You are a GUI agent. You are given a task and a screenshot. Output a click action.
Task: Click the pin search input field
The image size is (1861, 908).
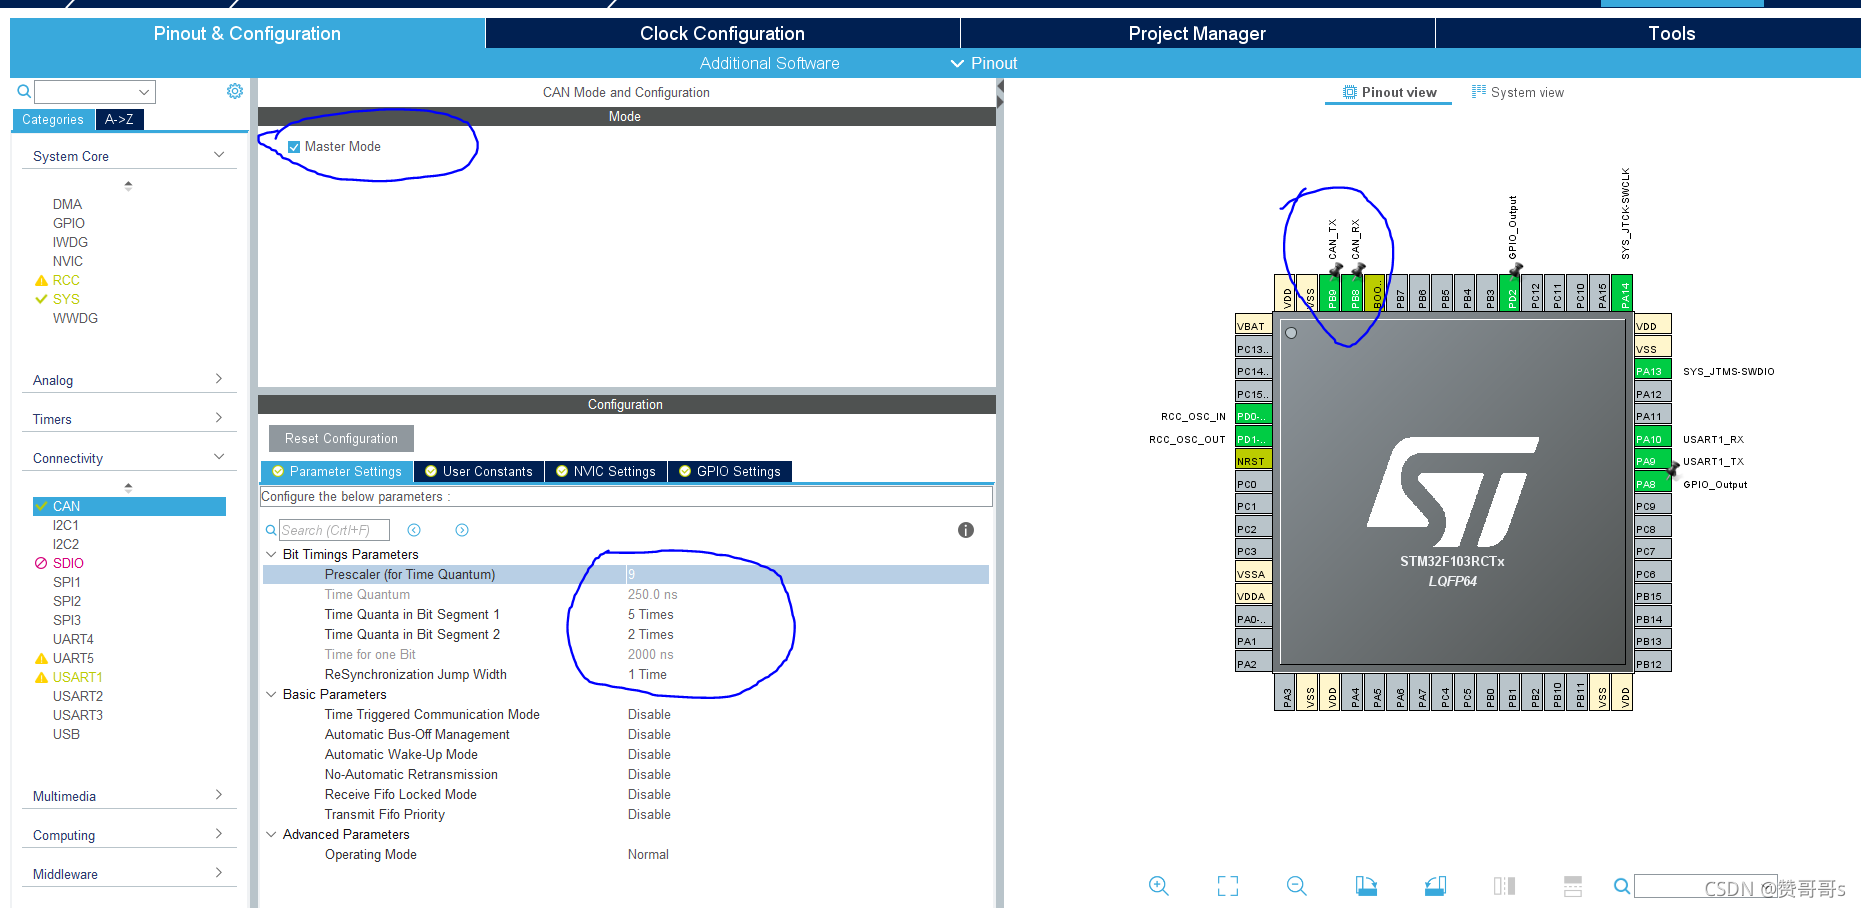[x=1706, y=886]
